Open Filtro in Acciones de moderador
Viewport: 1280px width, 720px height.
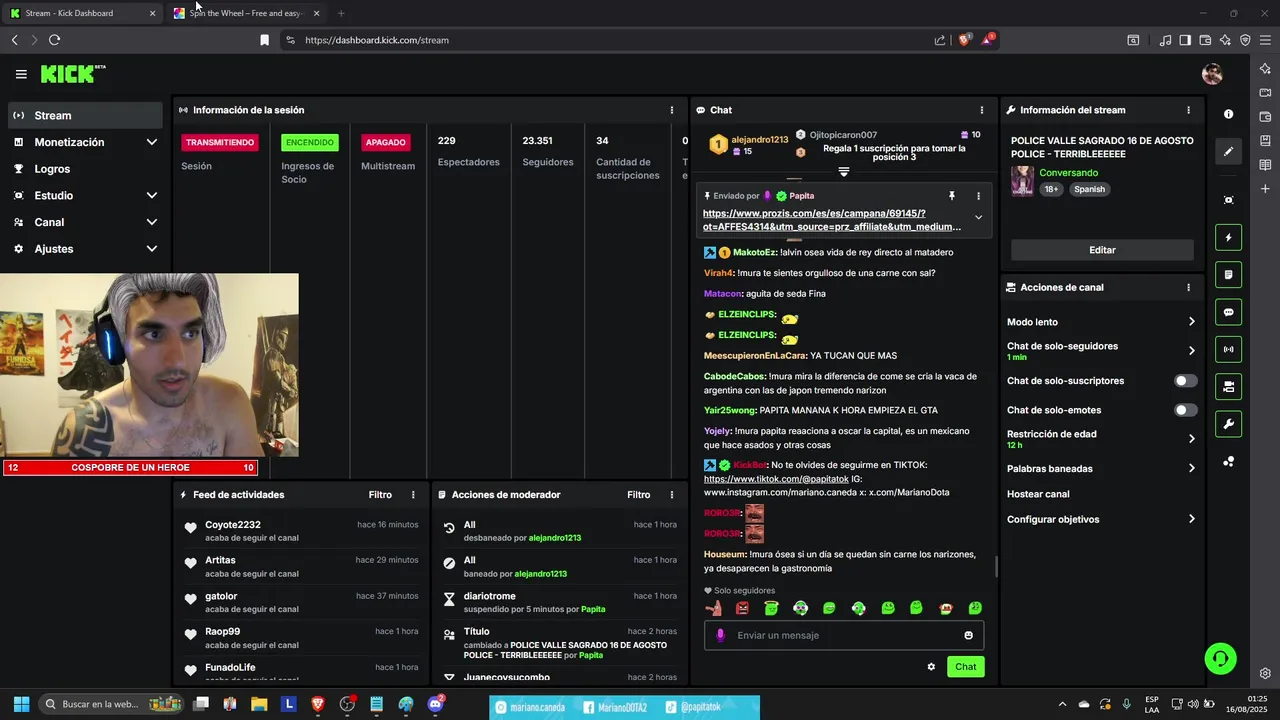pos(639,495)
